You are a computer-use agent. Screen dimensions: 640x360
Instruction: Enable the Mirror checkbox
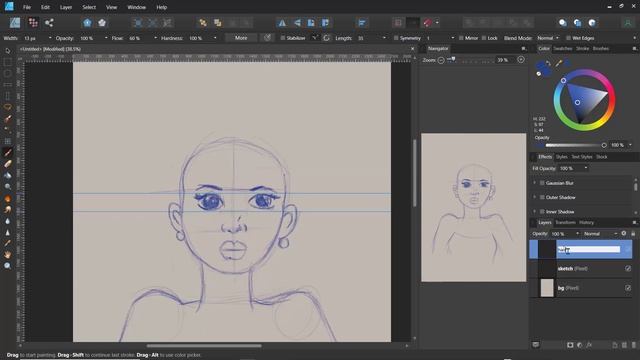[x=461, y=38]
